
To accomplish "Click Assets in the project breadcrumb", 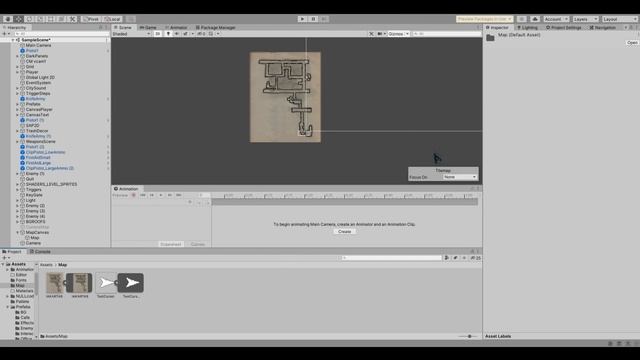I will pyautogui.click(x=46, y=265).
